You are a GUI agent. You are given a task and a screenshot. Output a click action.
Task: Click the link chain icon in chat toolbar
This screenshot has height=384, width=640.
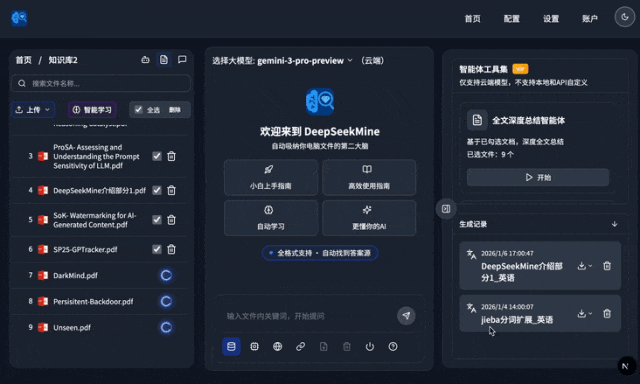pos(300,346)
